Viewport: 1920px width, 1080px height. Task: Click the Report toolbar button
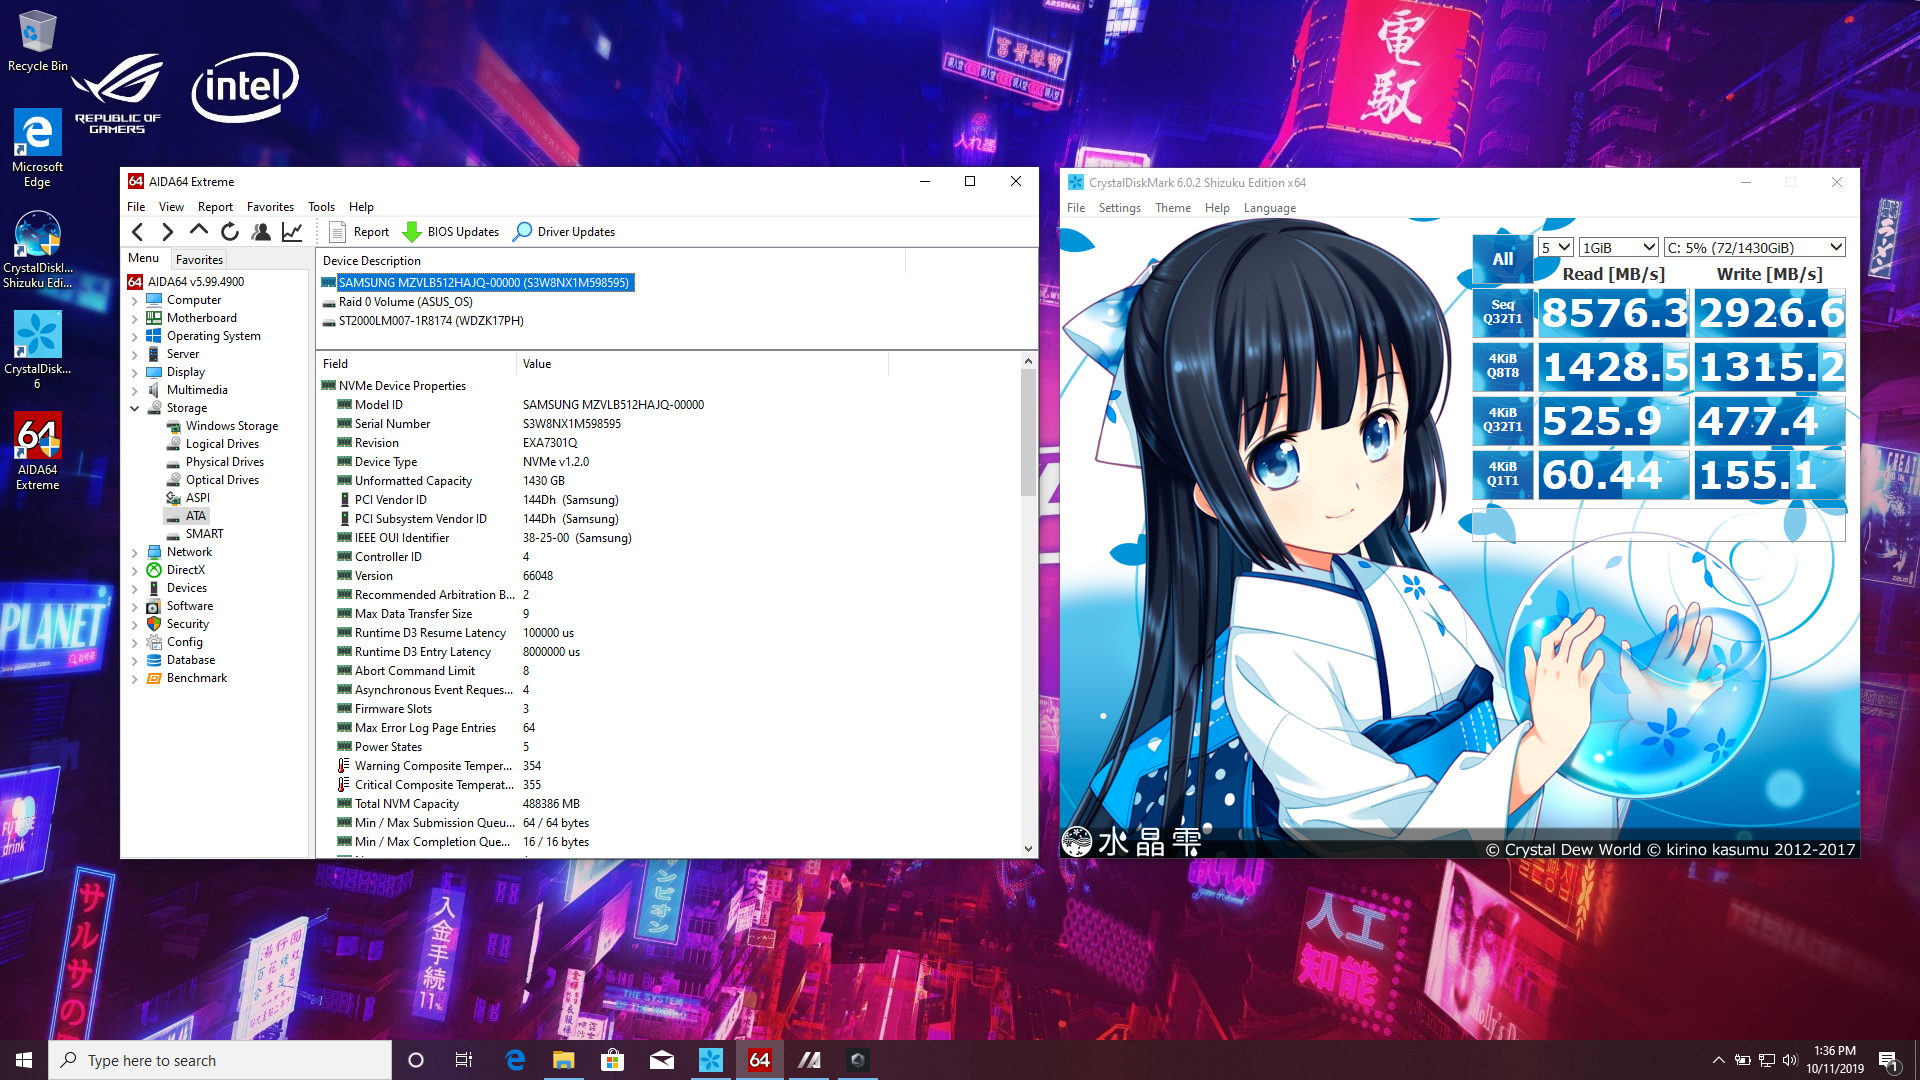(x=360, y=232)
